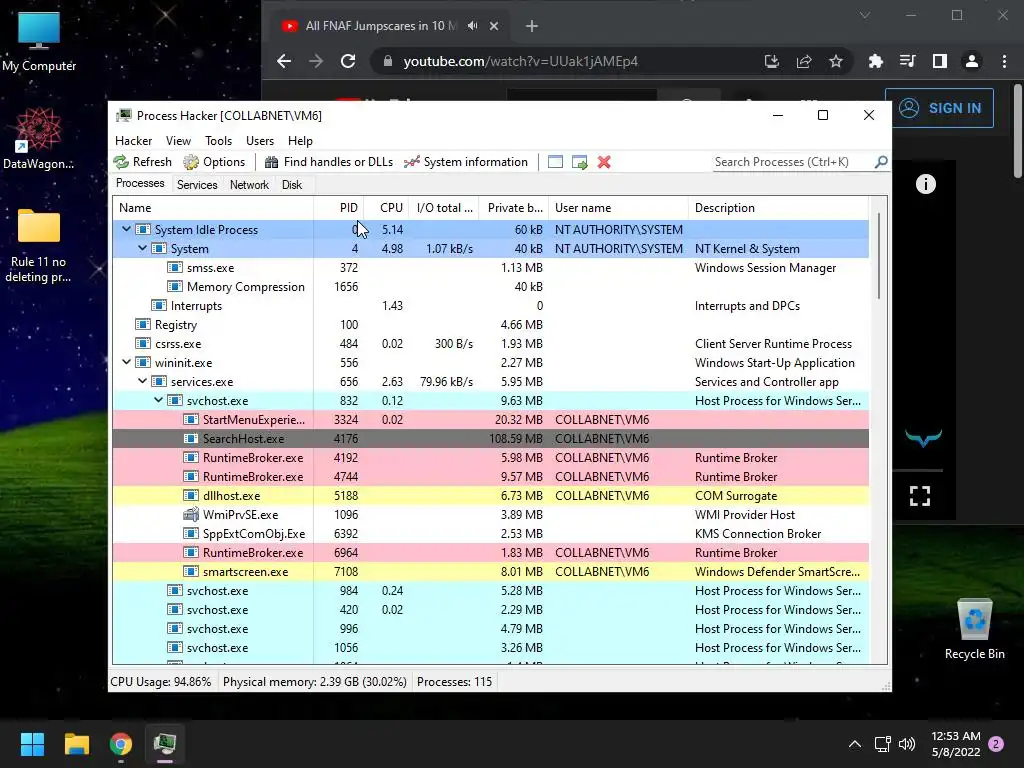Switch to the Services tab
The width and height of the screenshot is (1024, 768).
197,185
